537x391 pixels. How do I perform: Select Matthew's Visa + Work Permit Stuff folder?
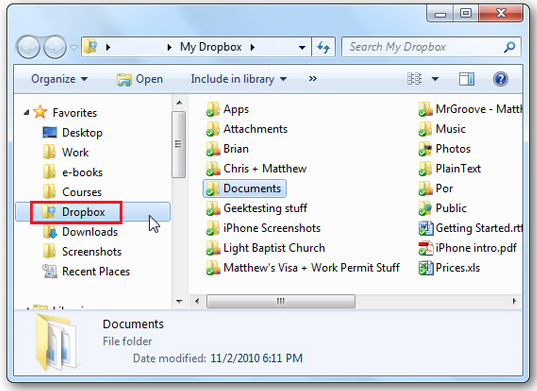(x=303, y=268)
